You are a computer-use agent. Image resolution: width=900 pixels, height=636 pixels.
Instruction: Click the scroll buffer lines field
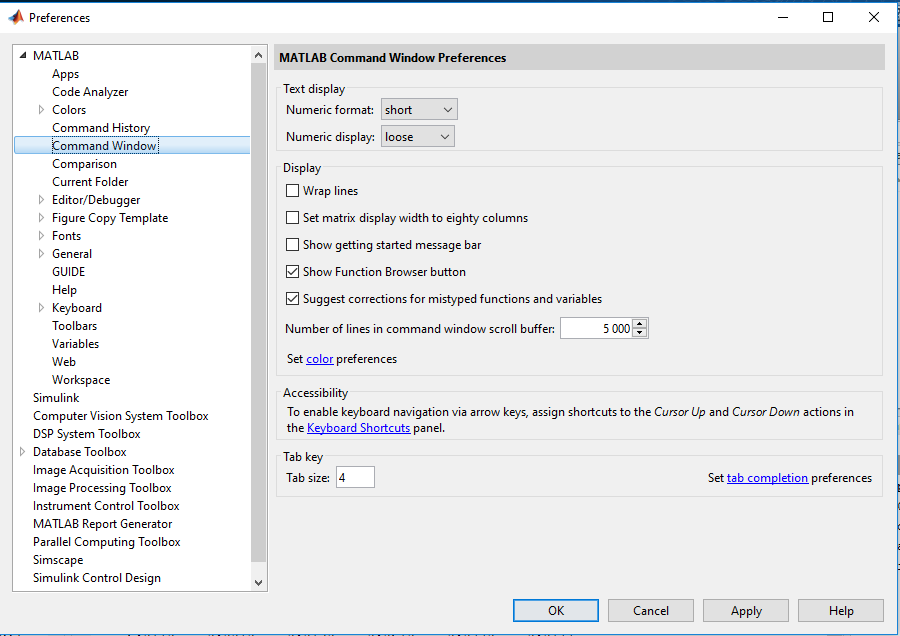[x=596, y=328]
